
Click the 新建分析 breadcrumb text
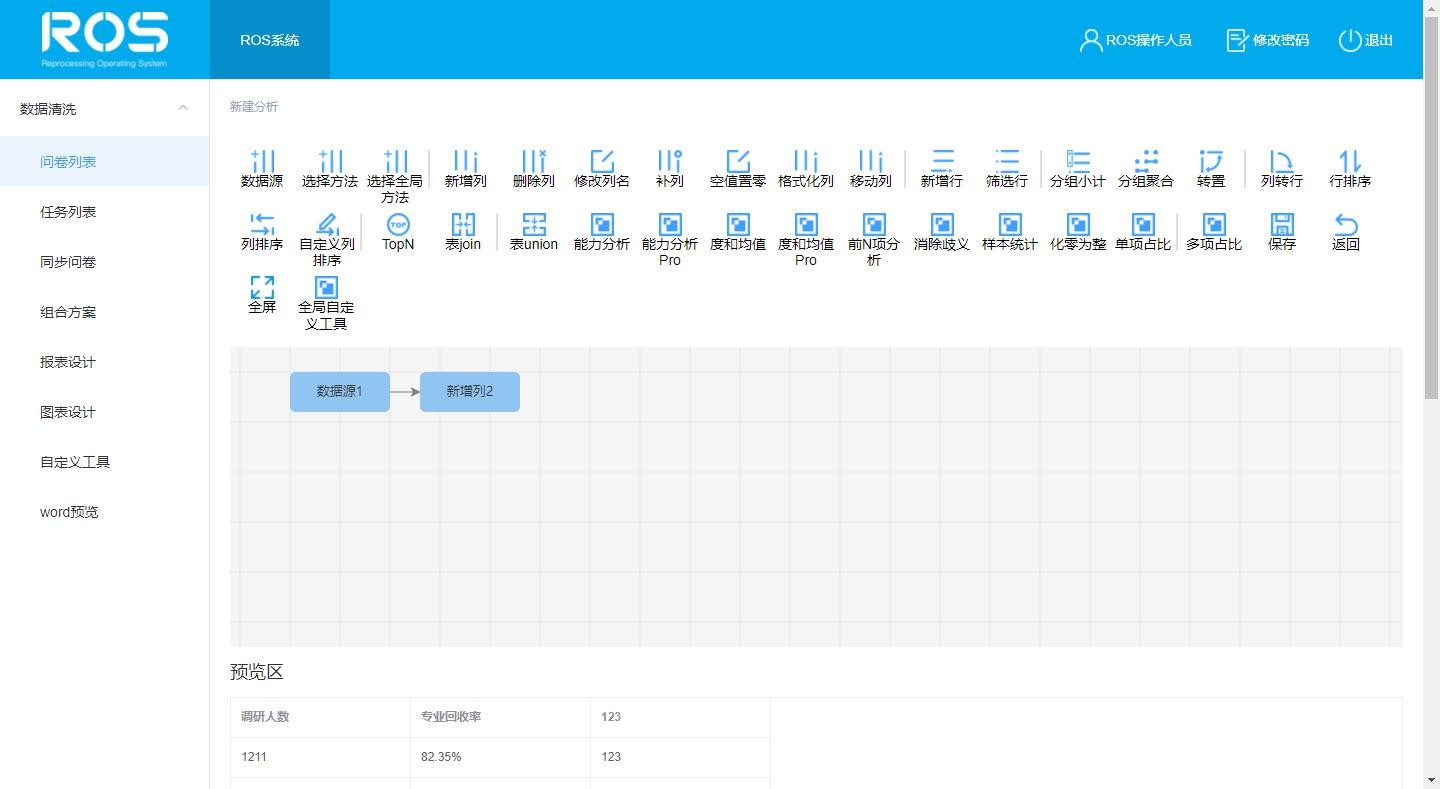(x=254, y=106)
